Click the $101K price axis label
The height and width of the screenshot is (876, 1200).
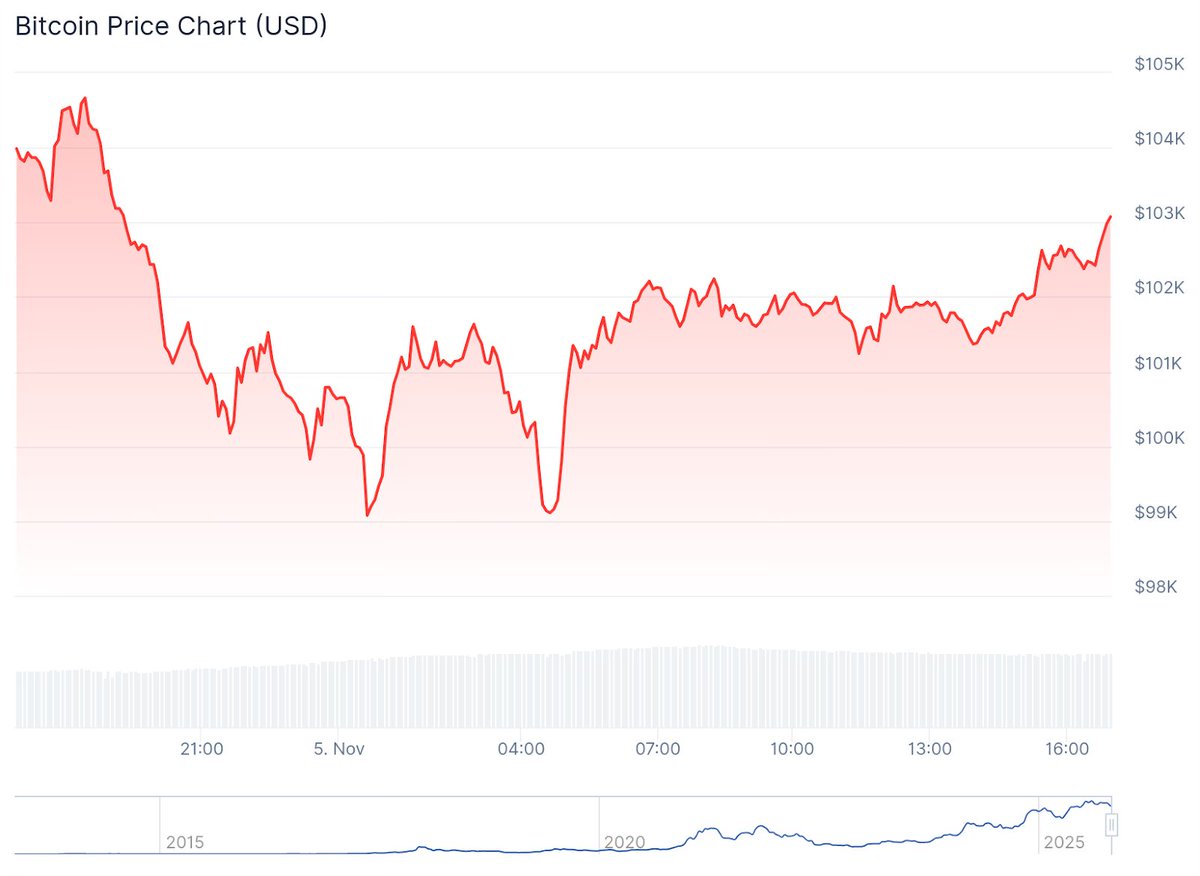[x=1158, y=362]
